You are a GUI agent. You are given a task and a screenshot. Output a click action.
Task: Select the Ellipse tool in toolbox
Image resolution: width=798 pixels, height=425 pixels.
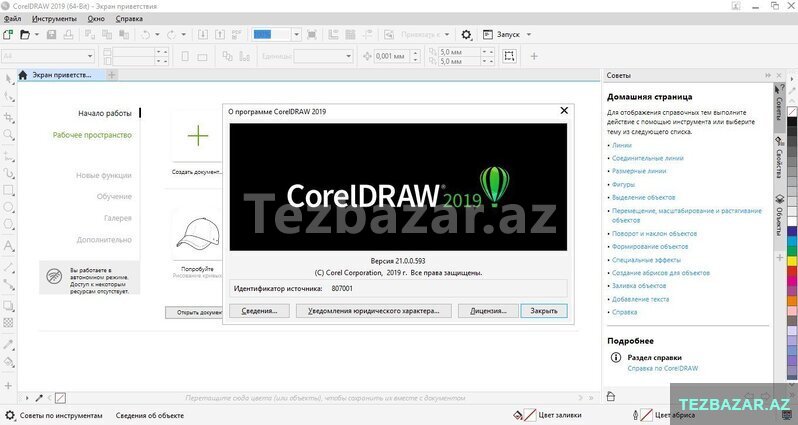click(9, 207)
